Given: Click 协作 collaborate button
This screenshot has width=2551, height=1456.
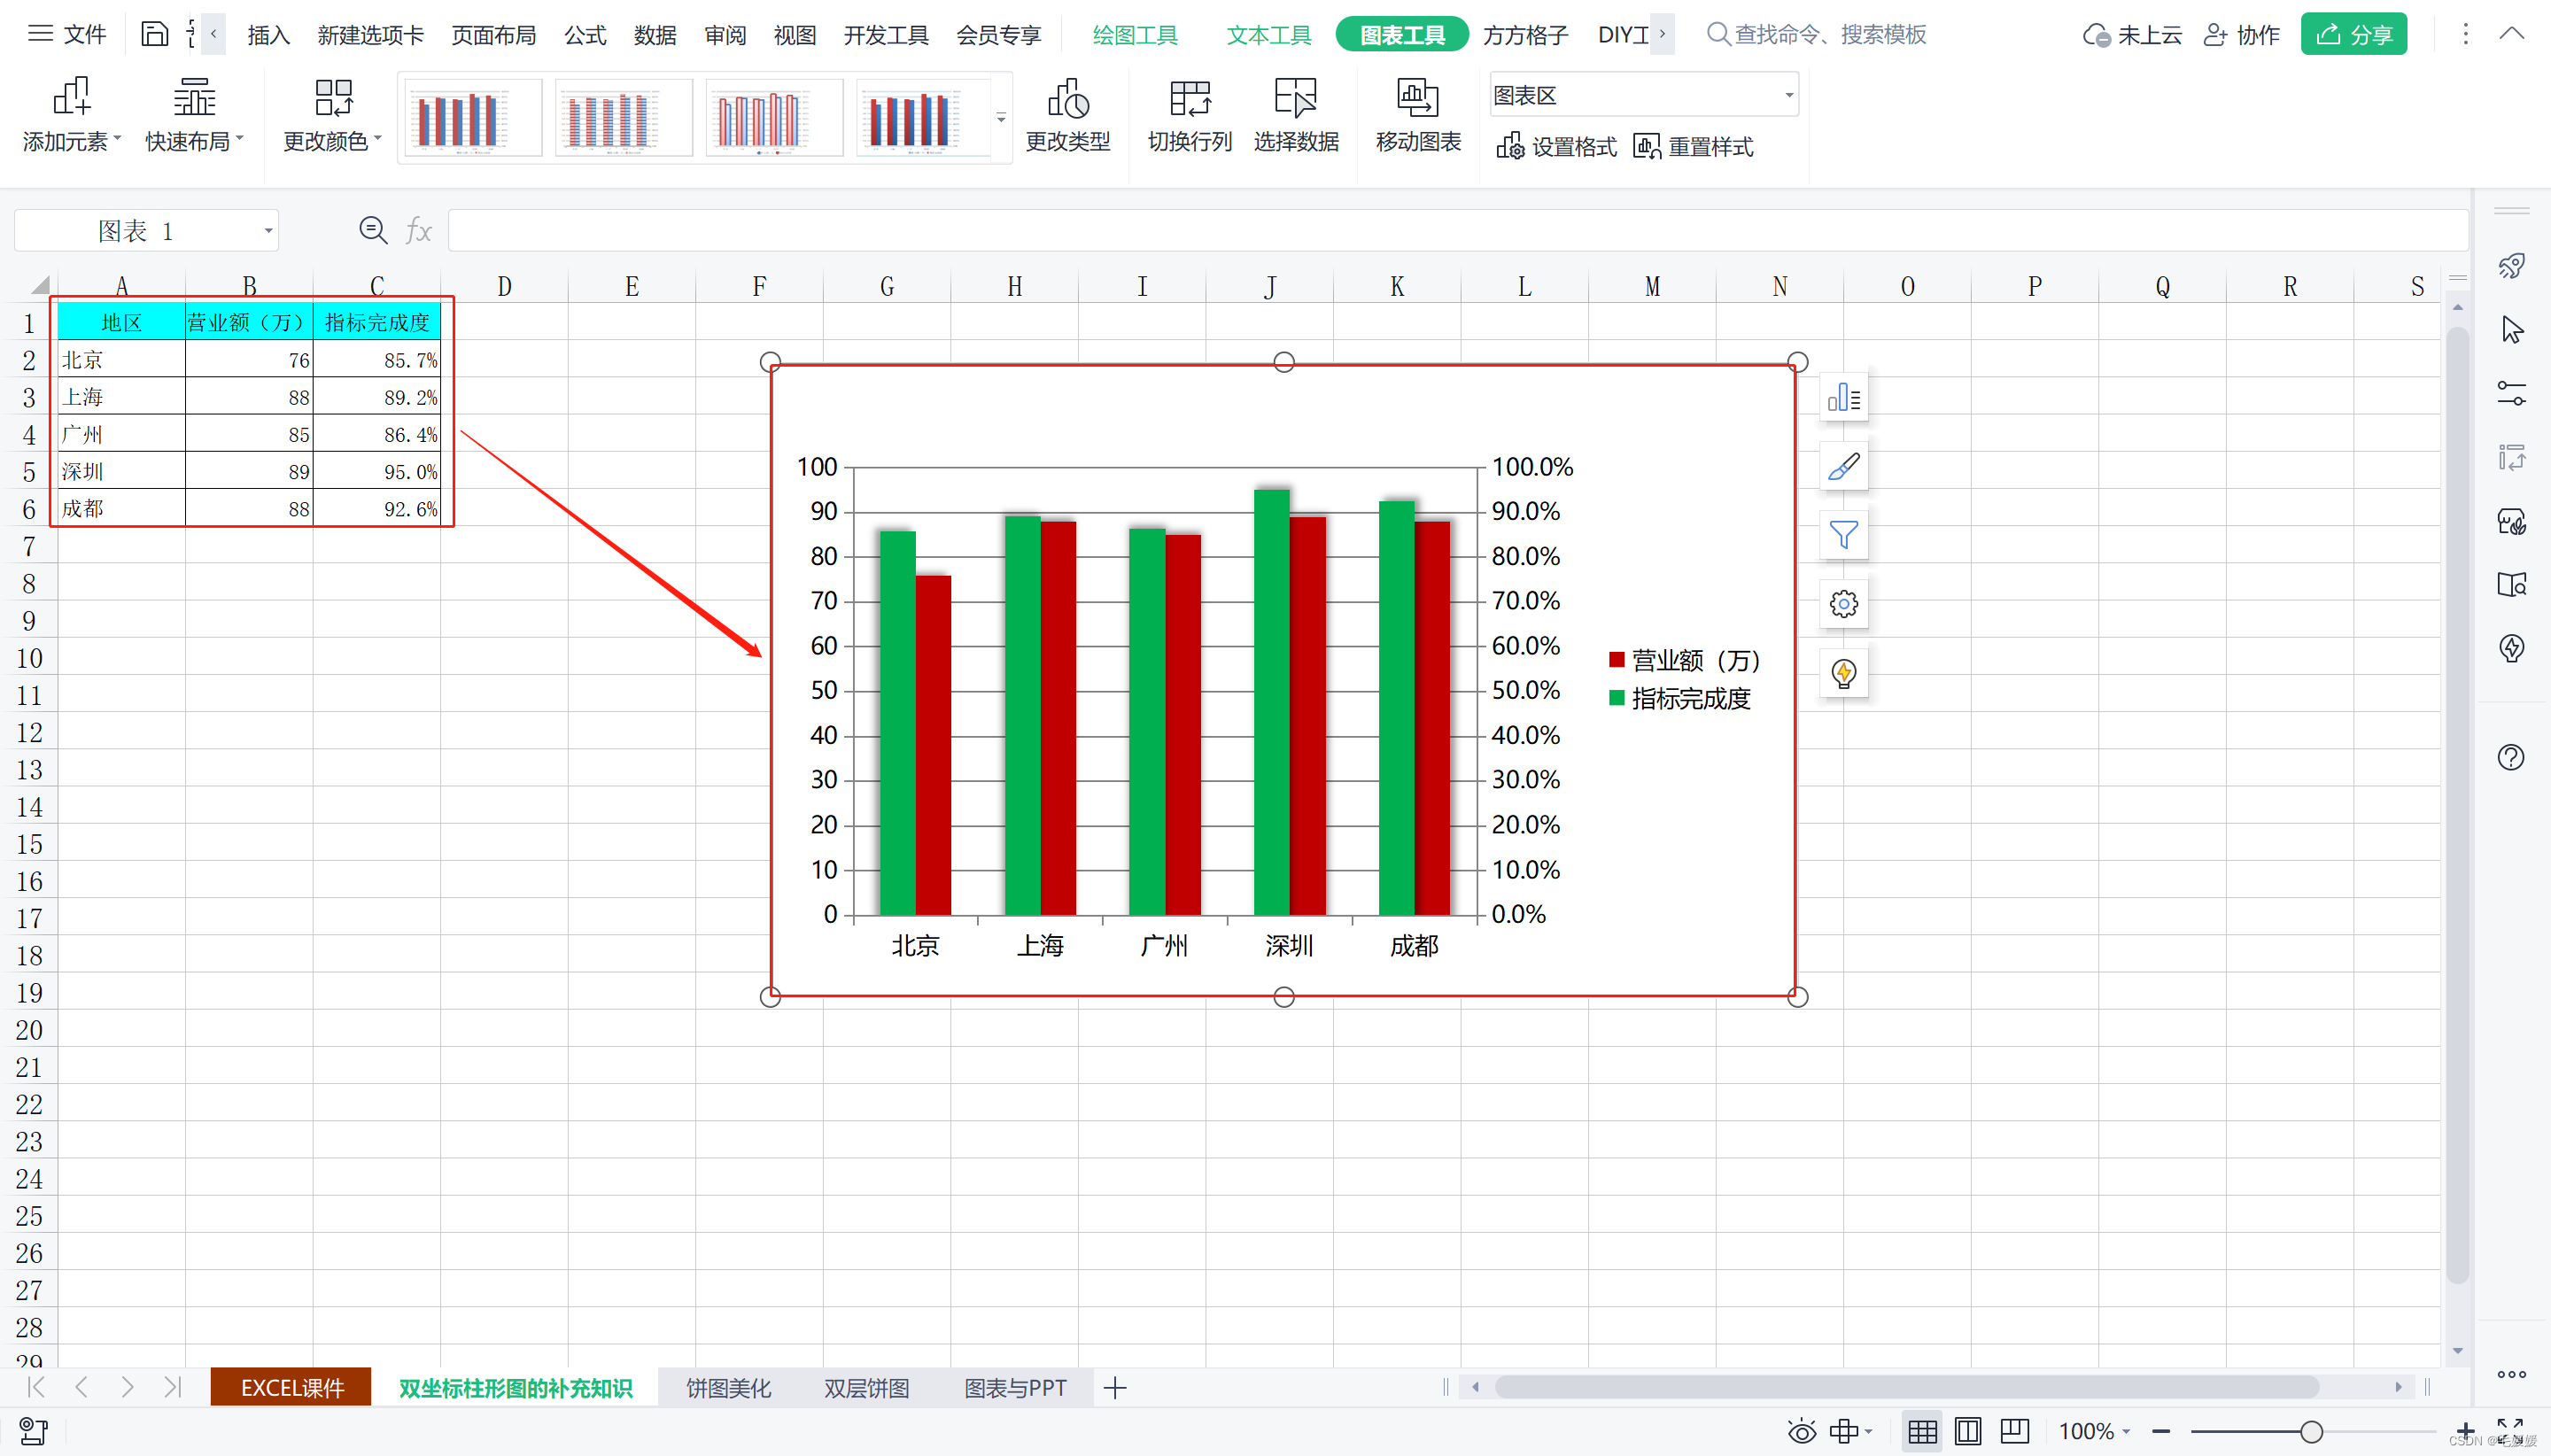Looking at the screenshot, I should click(2241, 35).
